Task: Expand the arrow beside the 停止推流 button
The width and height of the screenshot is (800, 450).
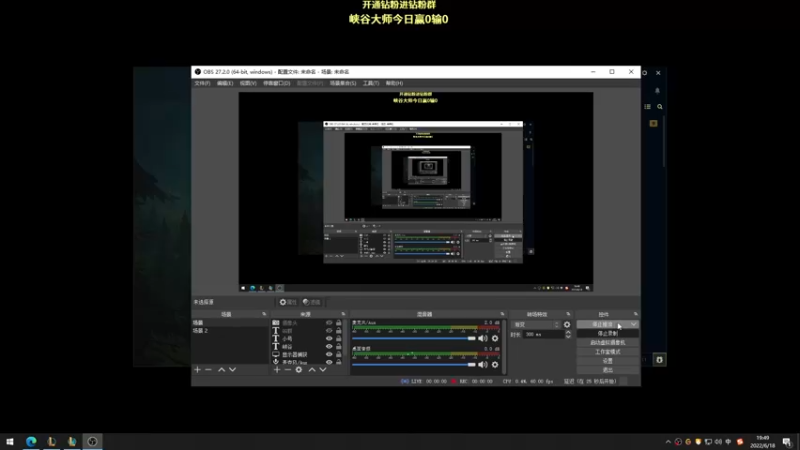Action: [x=633, y=324]
